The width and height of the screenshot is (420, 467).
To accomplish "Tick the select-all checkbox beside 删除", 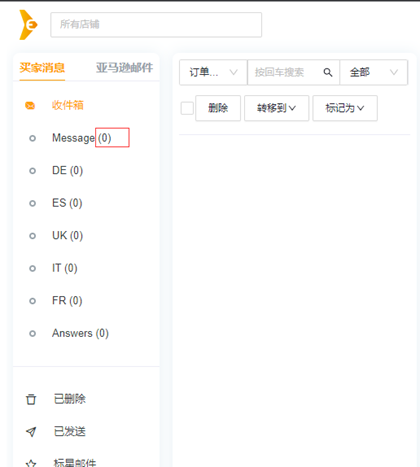I will [187, 108].
